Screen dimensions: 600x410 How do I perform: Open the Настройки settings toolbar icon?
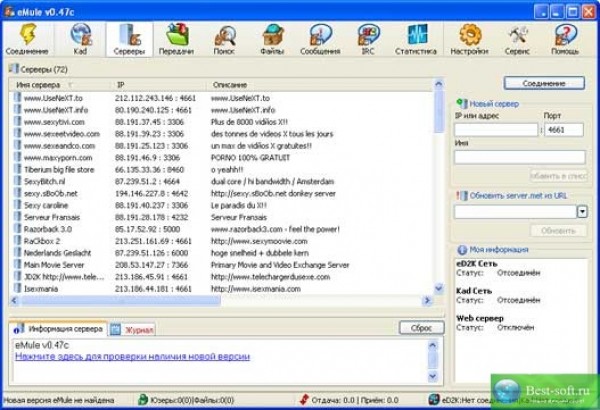point(469,39)
